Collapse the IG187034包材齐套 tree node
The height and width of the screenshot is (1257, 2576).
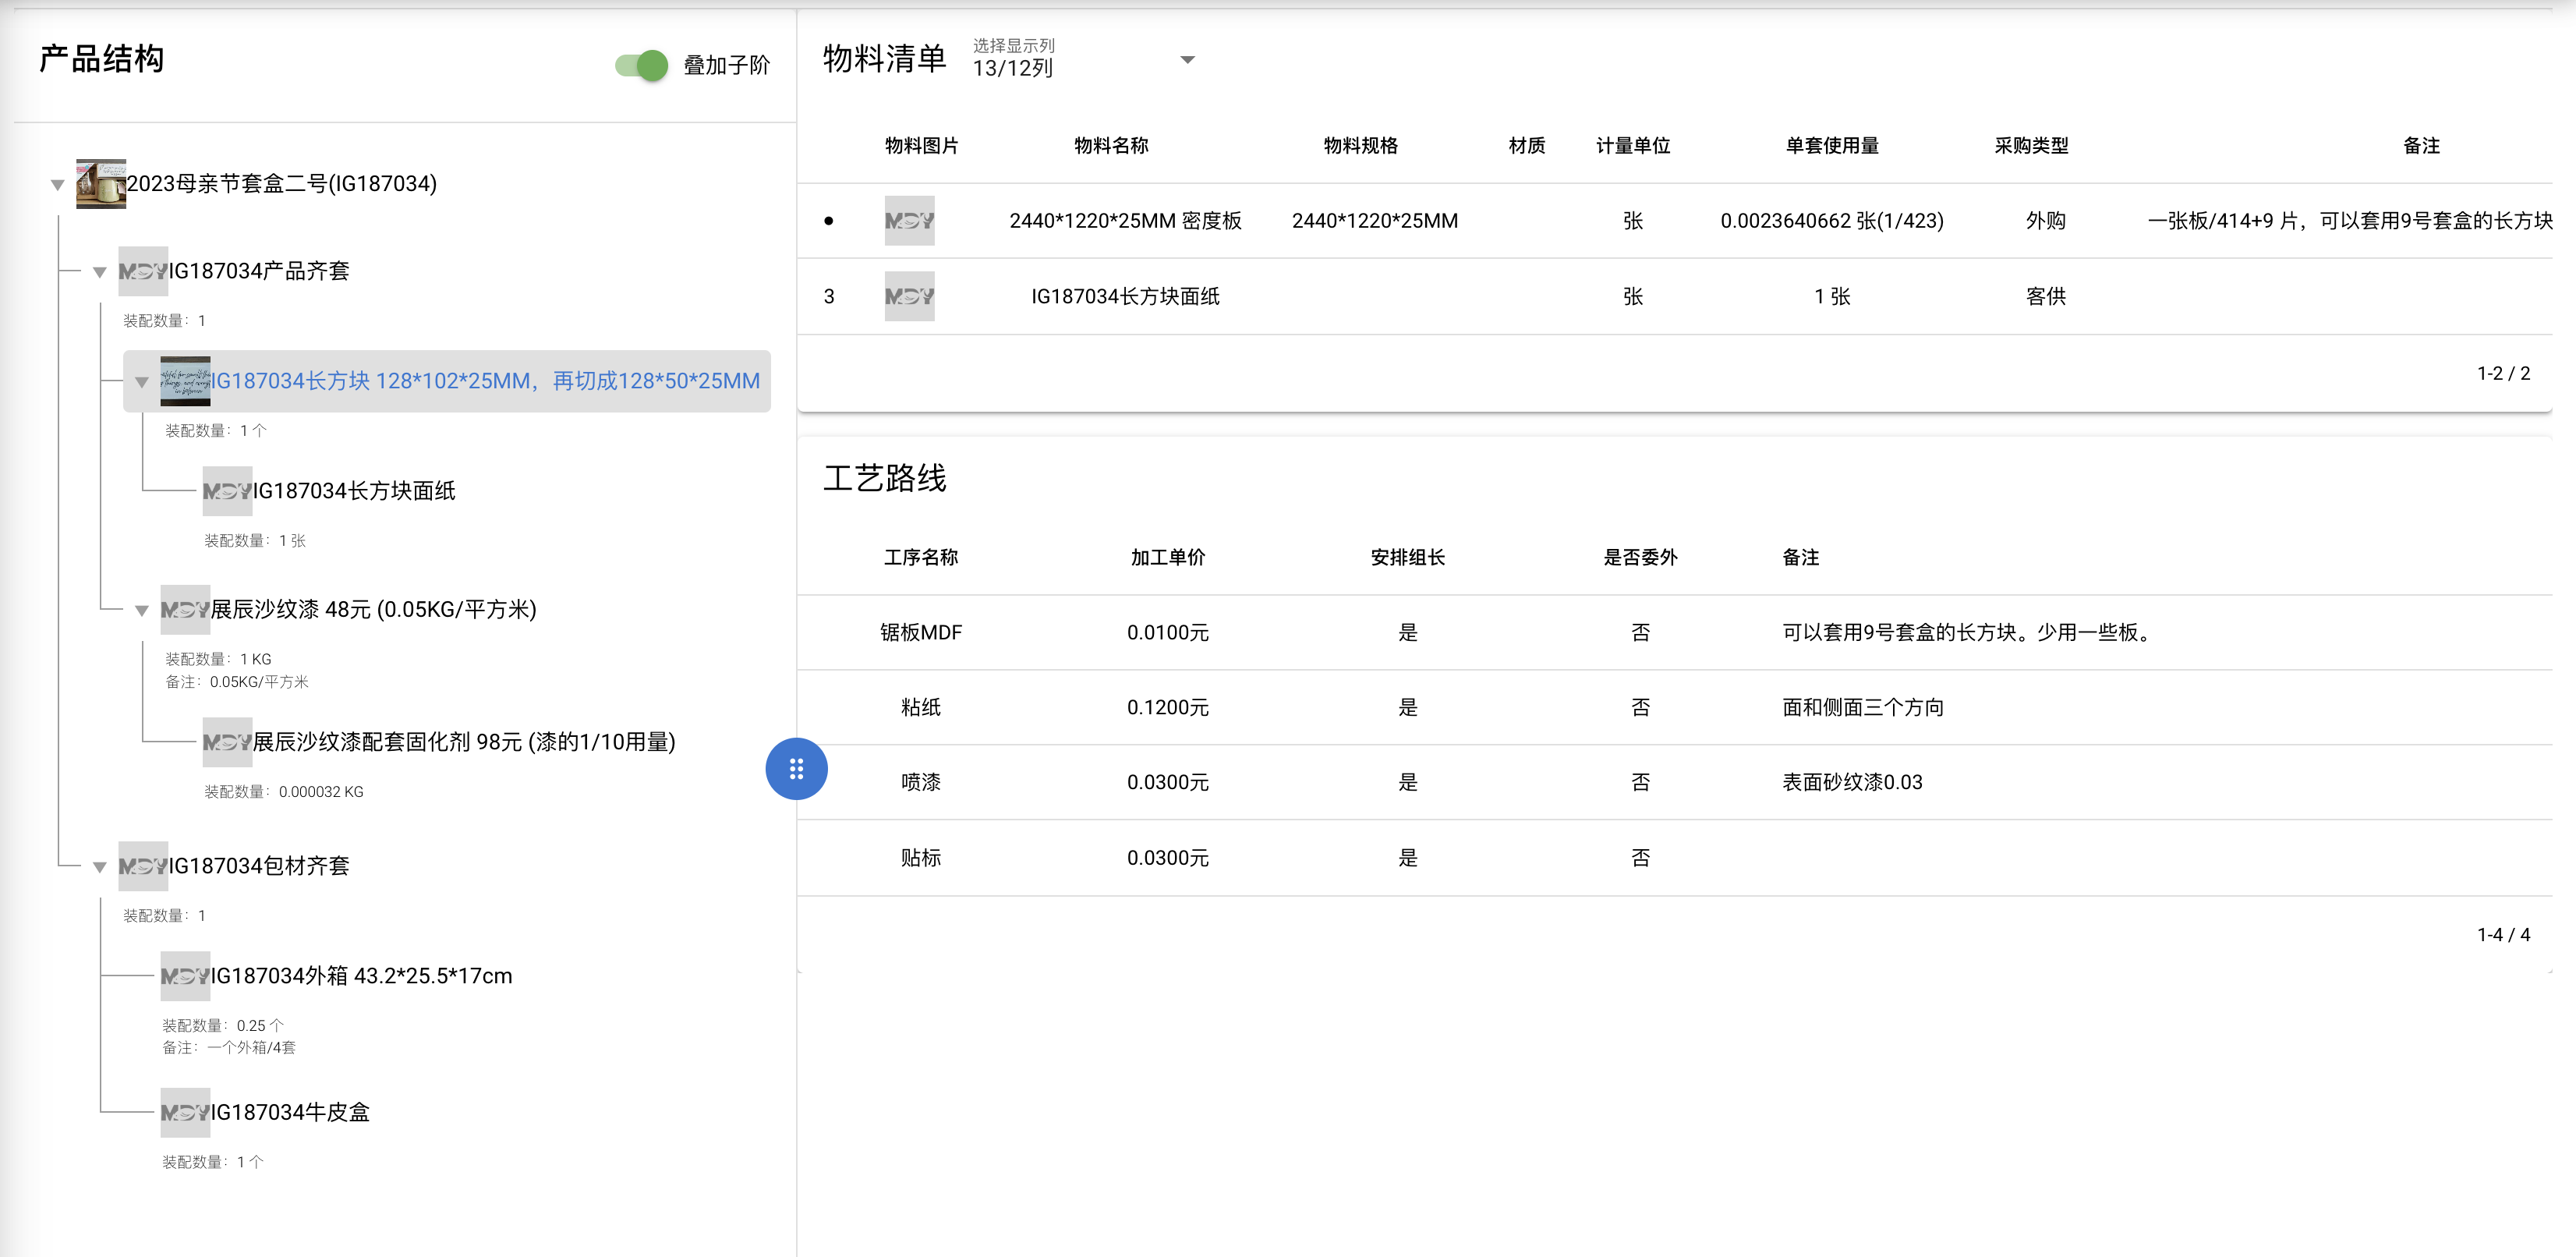tap(100, 867)
